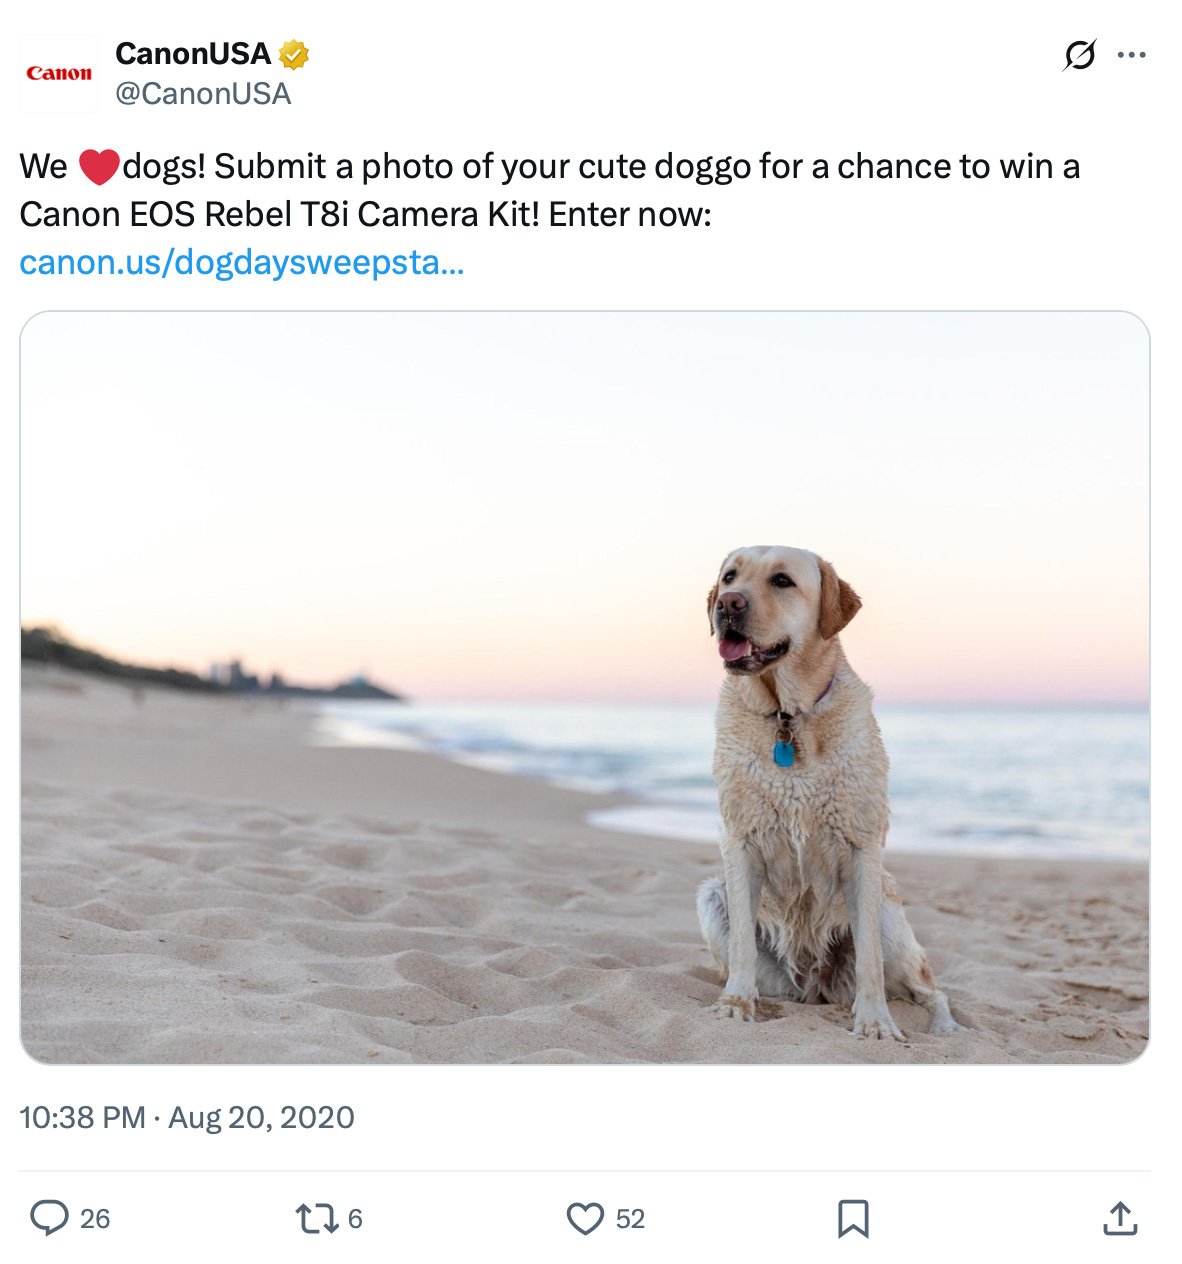
Task: Click the verified badge next to CanonUSA
Action: (292, 56)
